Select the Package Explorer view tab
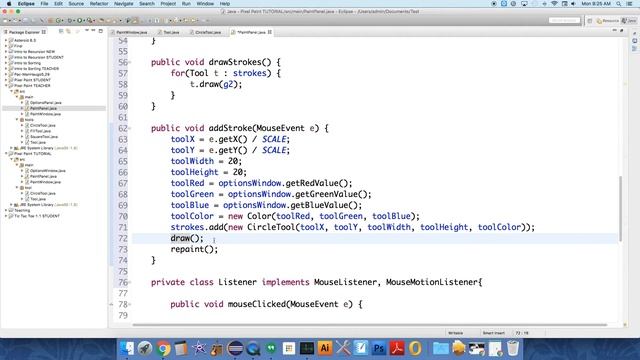The image size is (640, 360). point(24,32)
